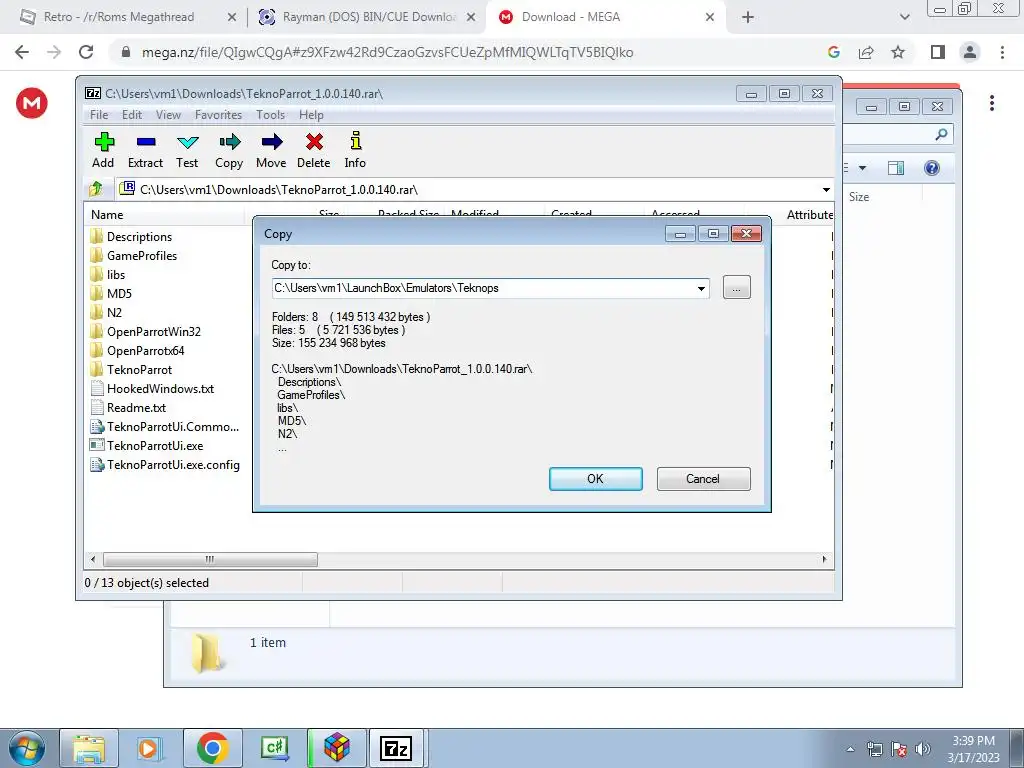Bookmark this page with the star icon
The height and width of the screenshot is (768, 1024).
(x=899, y=52)
